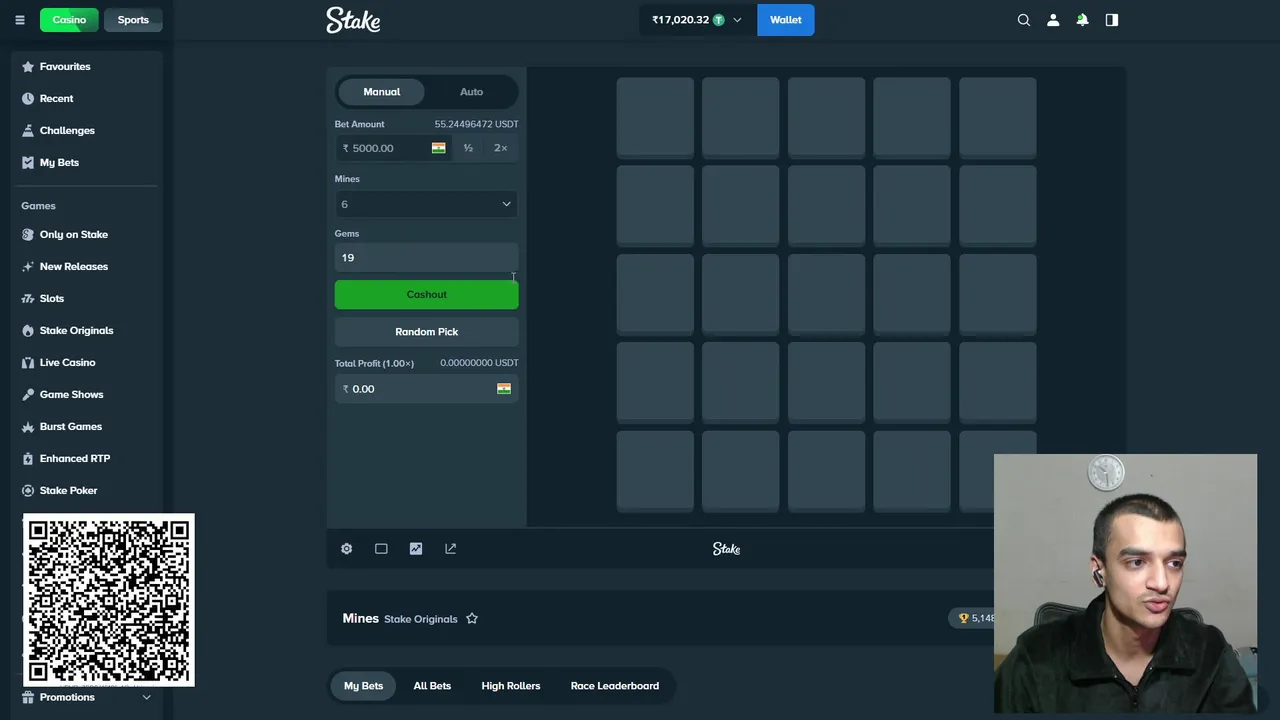This screenshot has width=1280, height=720.
Task: Open the pop-out game icon
Action: click(450, 549)
